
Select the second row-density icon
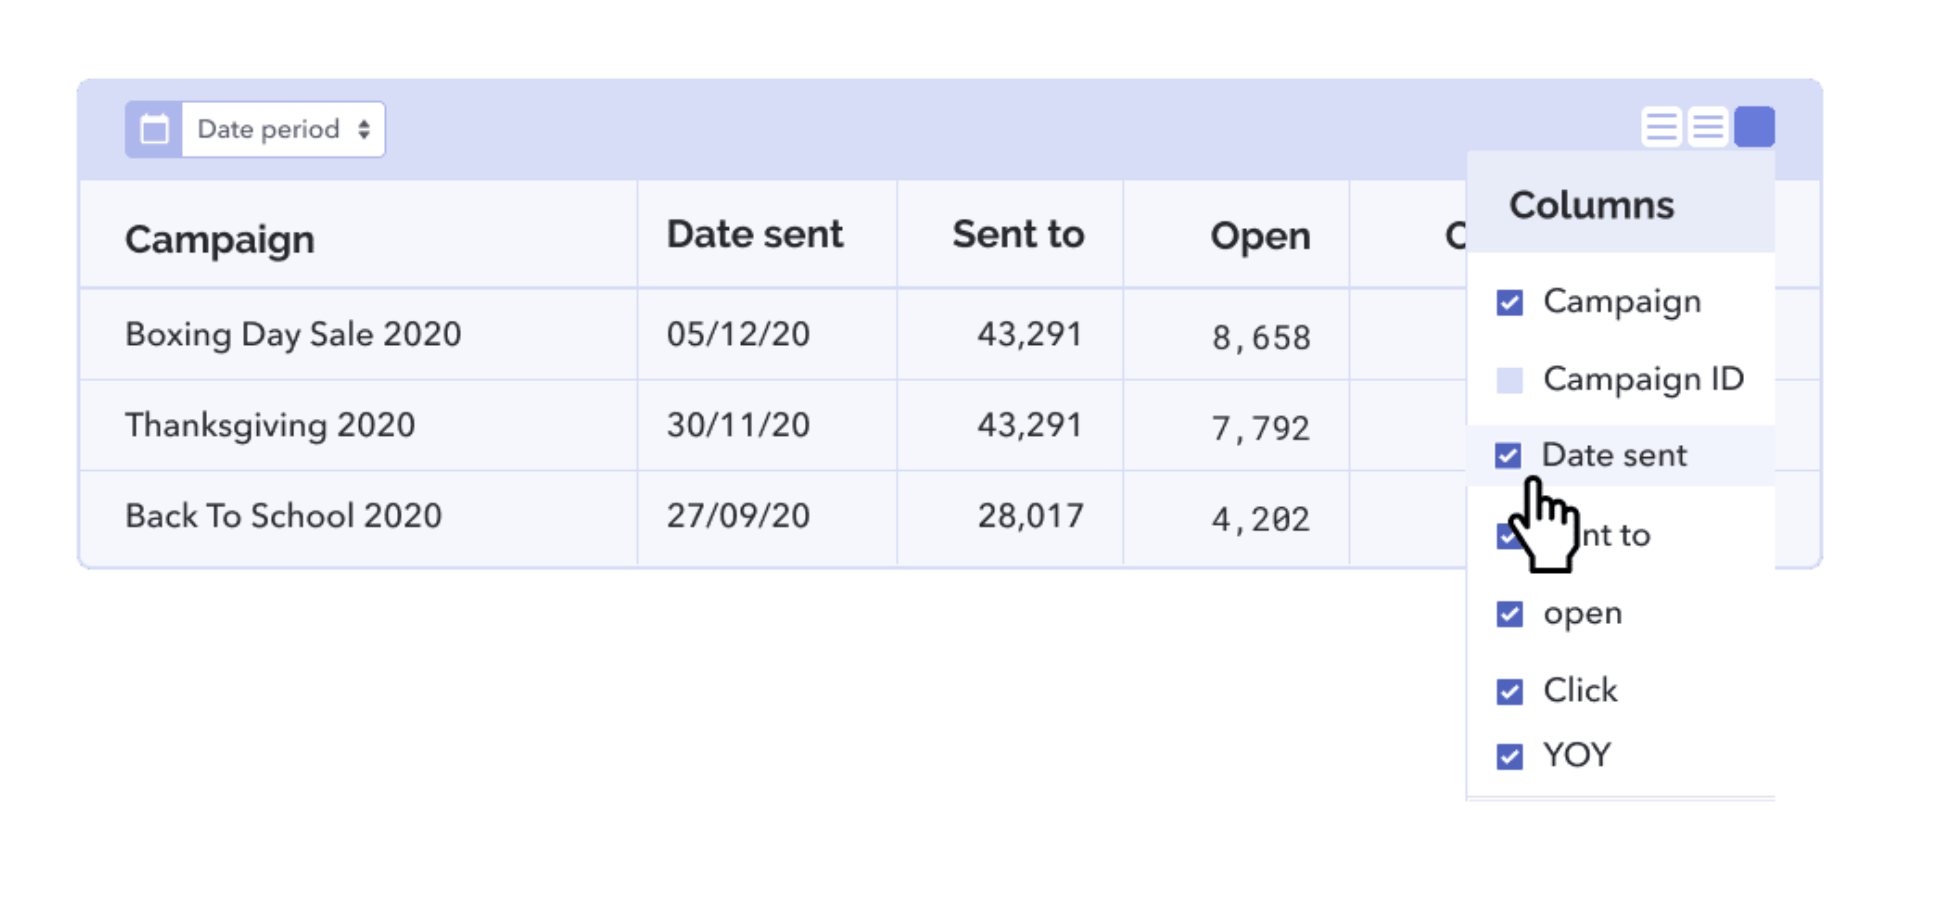click(1707, 127)
